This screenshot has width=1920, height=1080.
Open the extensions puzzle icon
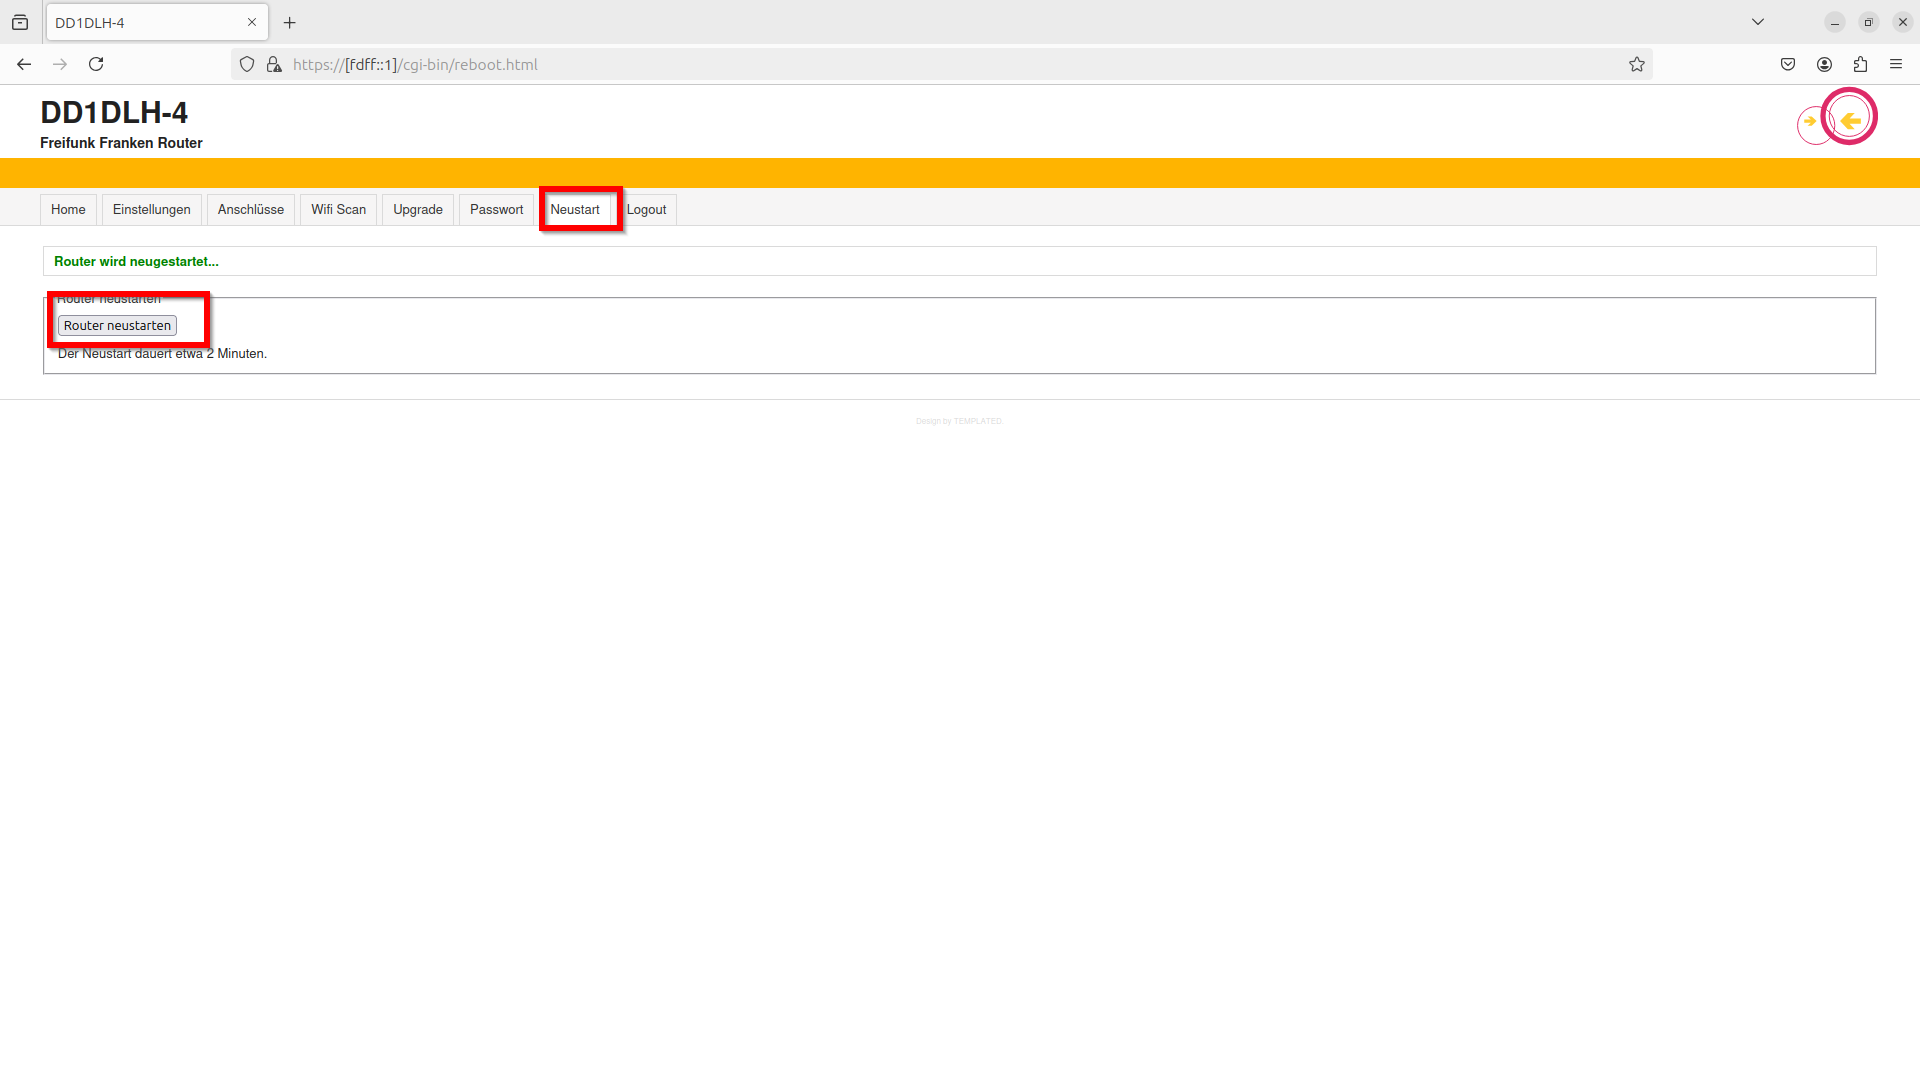1860,64
